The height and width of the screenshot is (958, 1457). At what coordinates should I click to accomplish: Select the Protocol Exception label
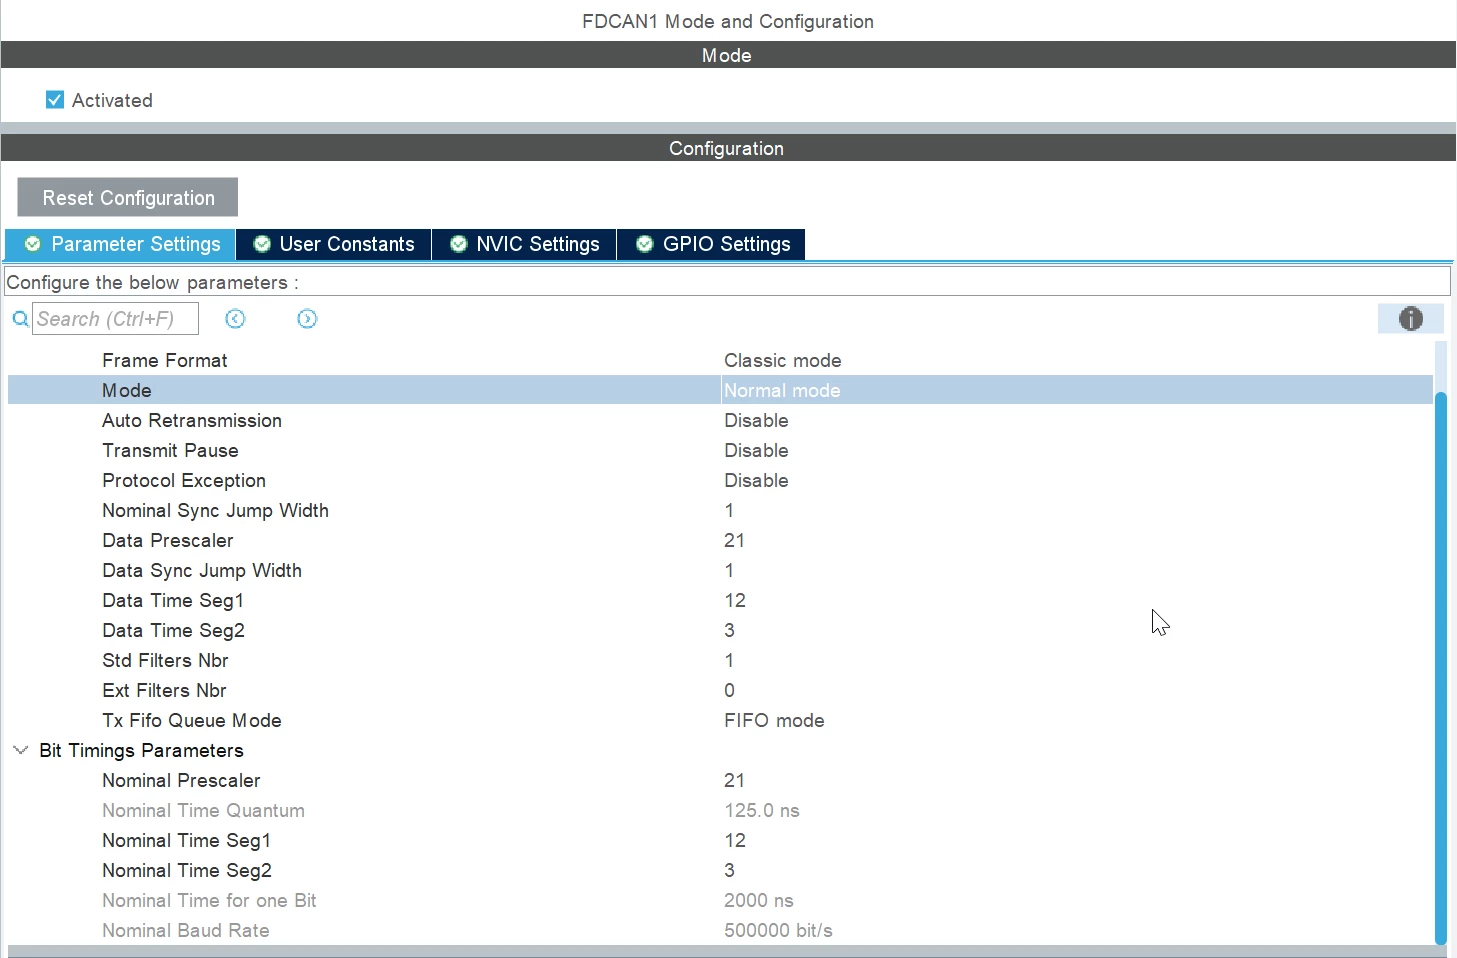coord(184,480)
